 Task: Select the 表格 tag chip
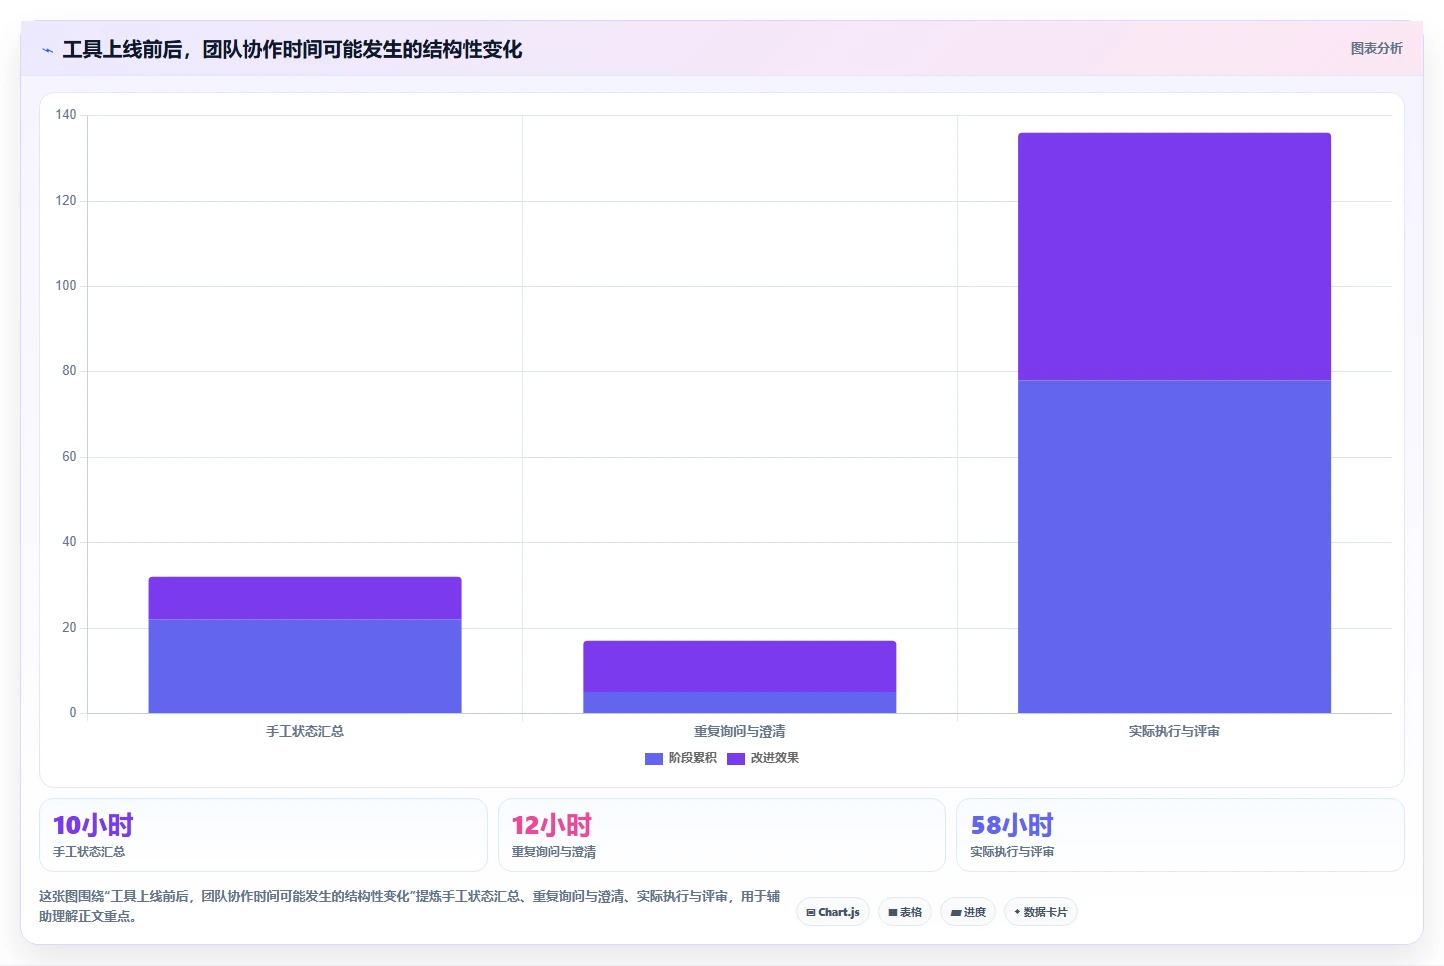(905, 912)
